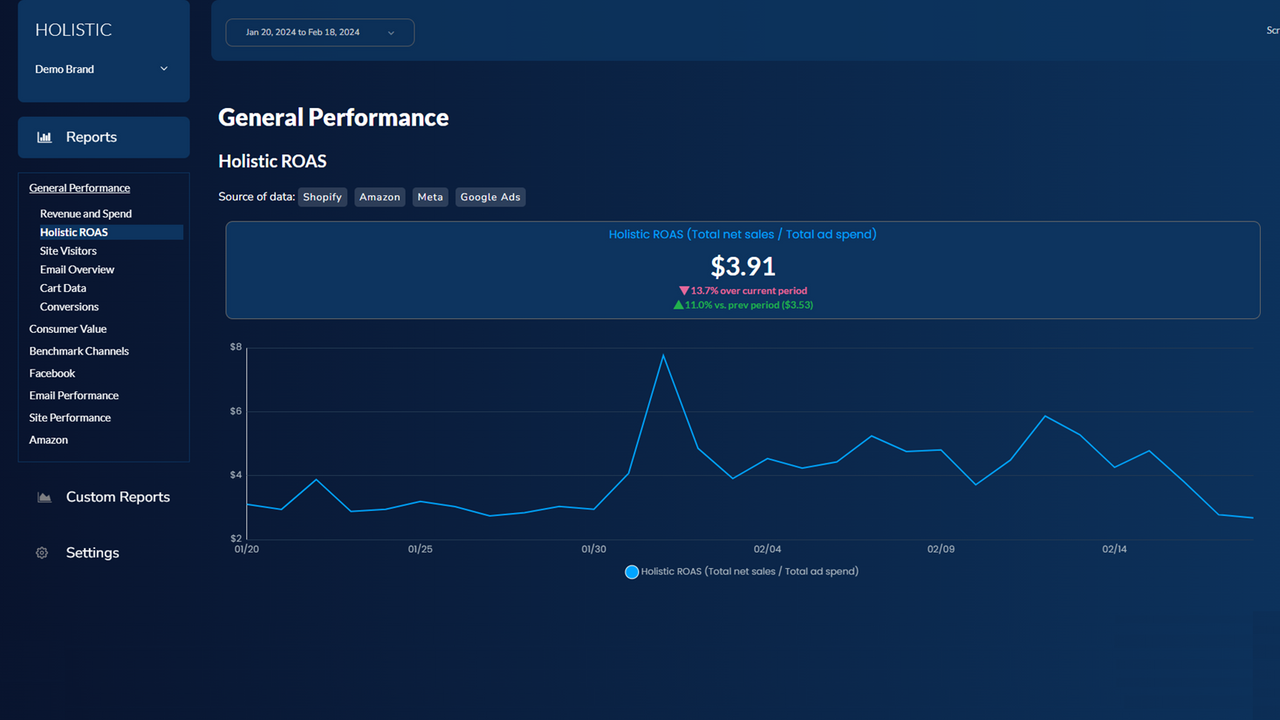Open the Email Overview report
This screenshot has height=720, width=1280.
click(x=77, y=269)
